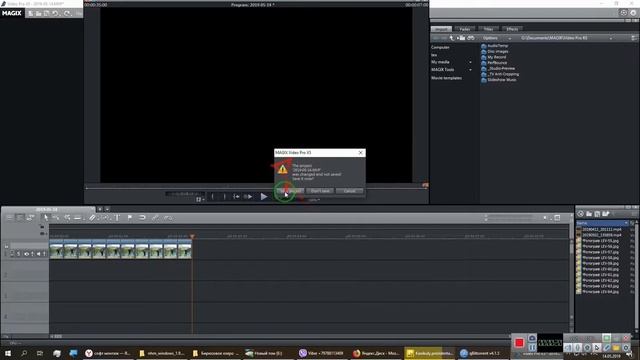Viewport: 640px width, 360px height.
Task: Click Save in the unsaved-project dialog
Action: click(x=289, y=191)
